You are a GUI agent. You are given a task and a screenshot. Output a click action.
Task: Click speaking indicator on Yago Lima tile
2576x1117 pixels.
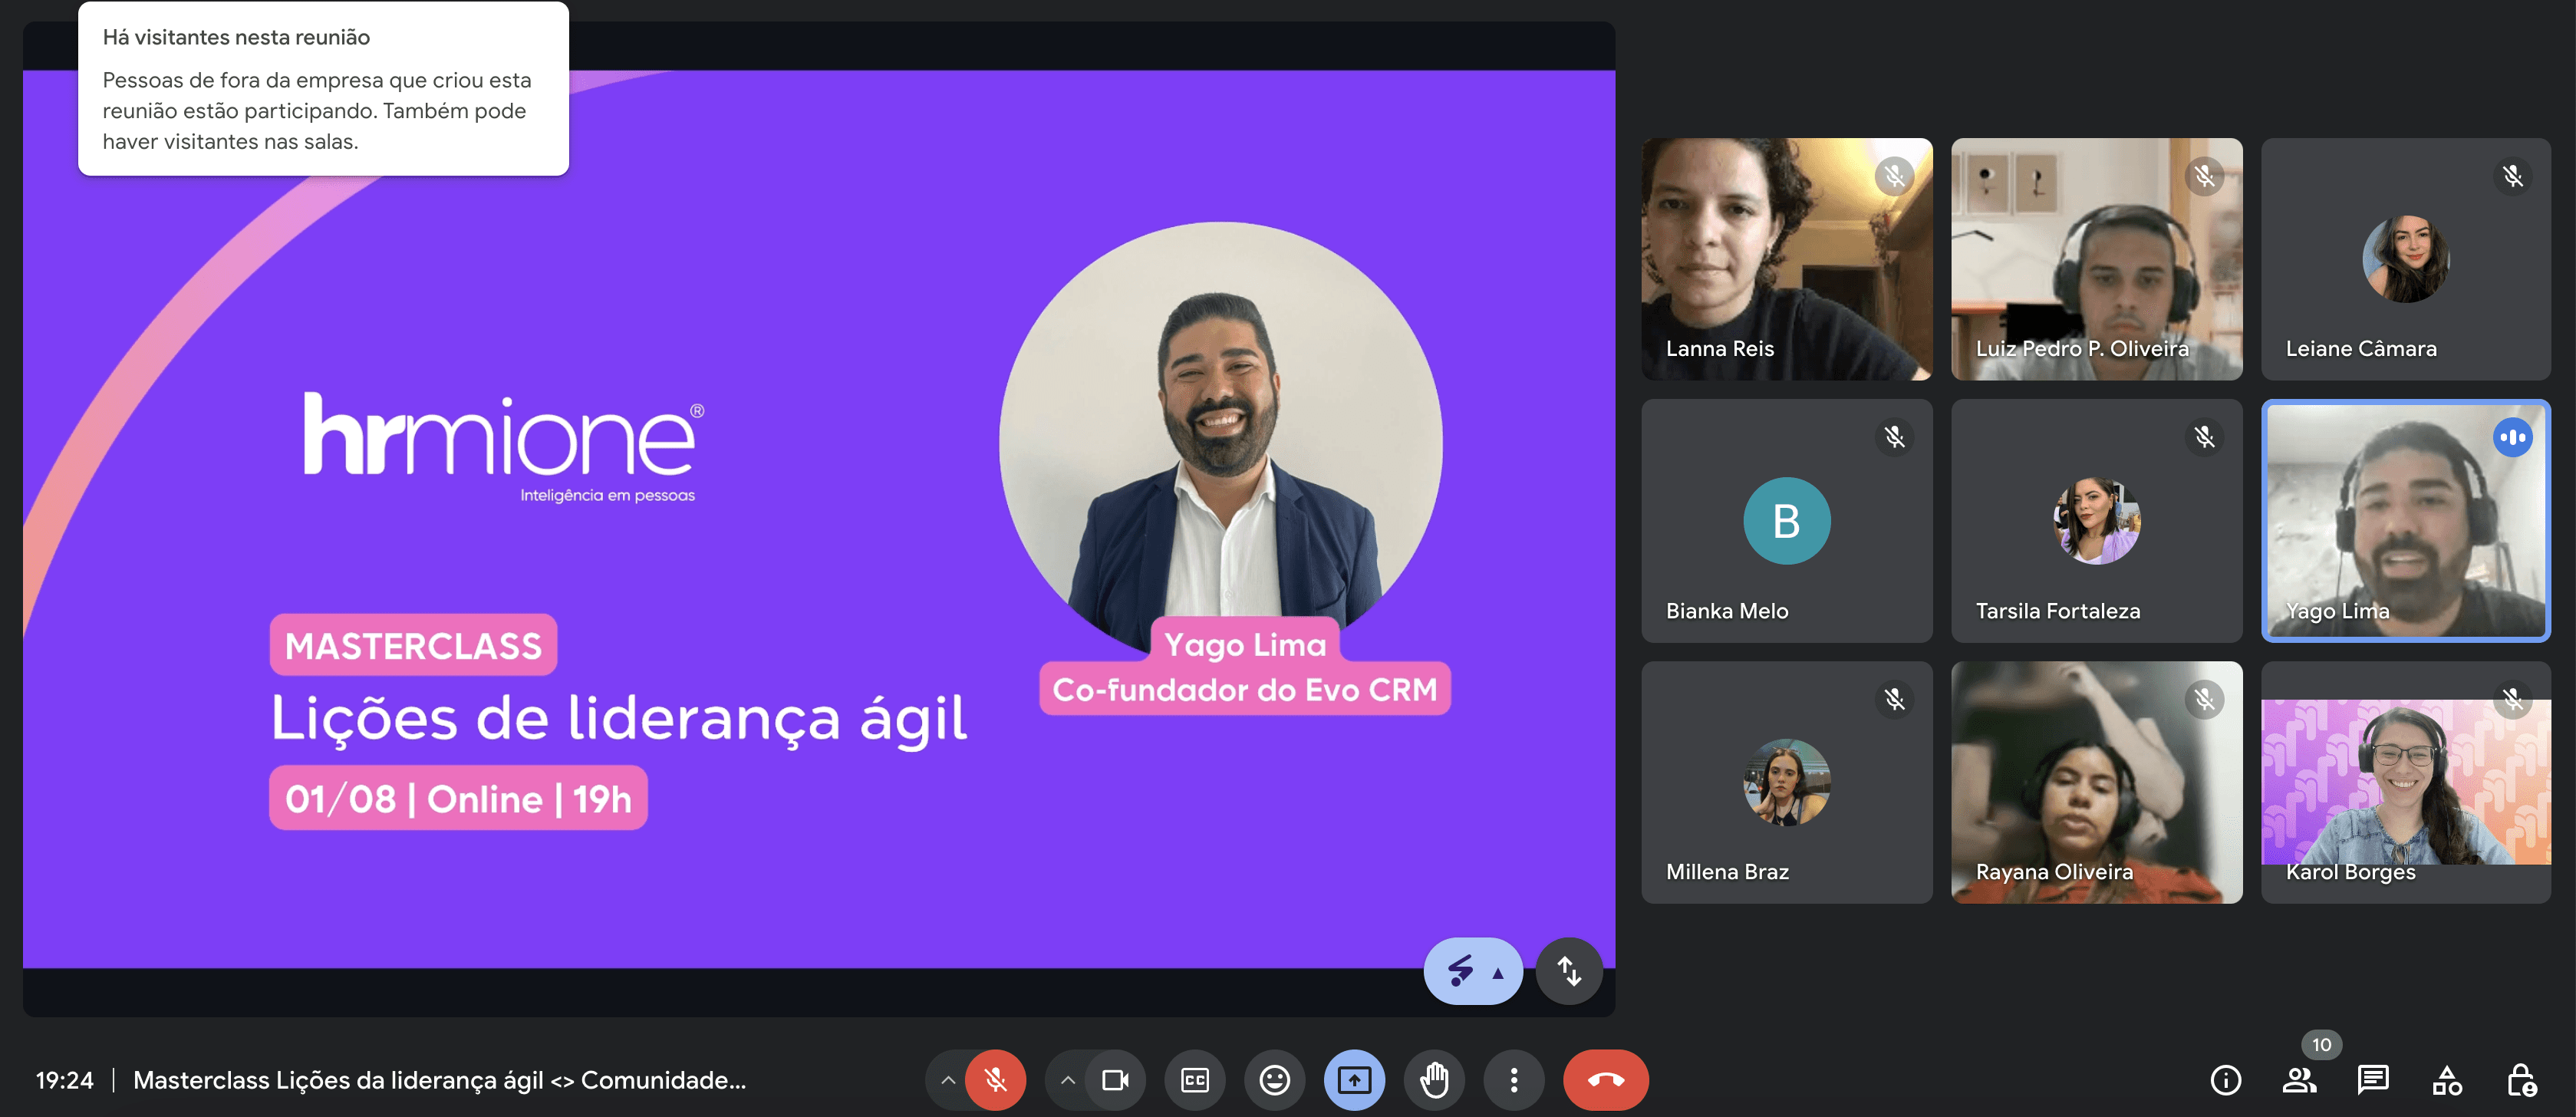(x=2513, y=437)
